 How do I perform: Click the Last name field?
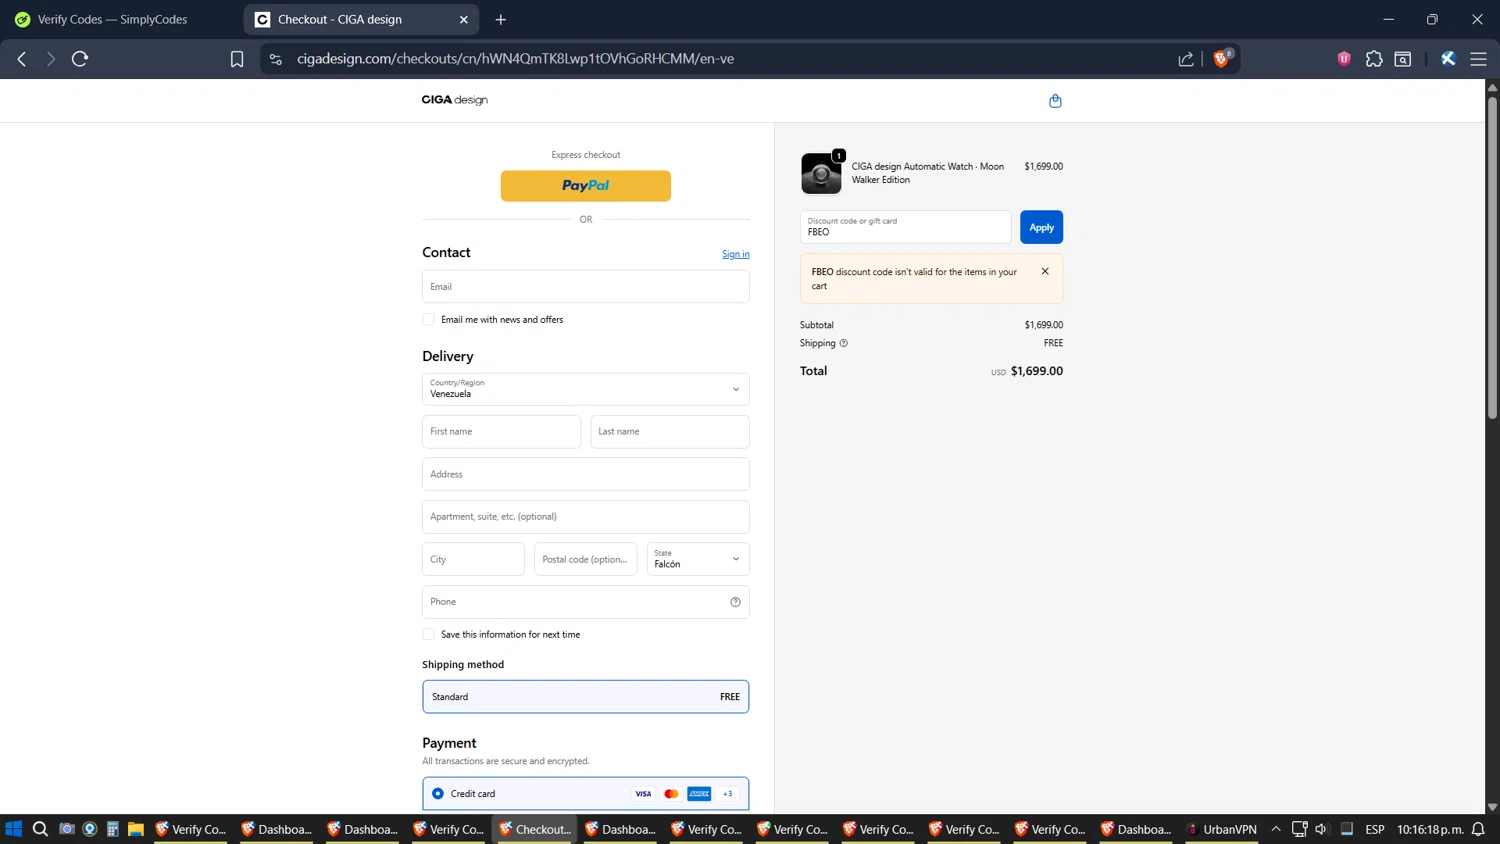(x=669, y=432)
